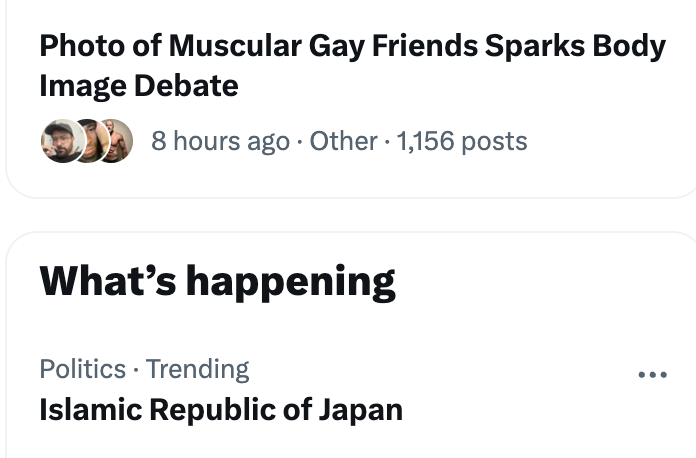Click the word 'Friends' in the story headline
The height and width of the screenshot is (458, 696).
(425, 46)
